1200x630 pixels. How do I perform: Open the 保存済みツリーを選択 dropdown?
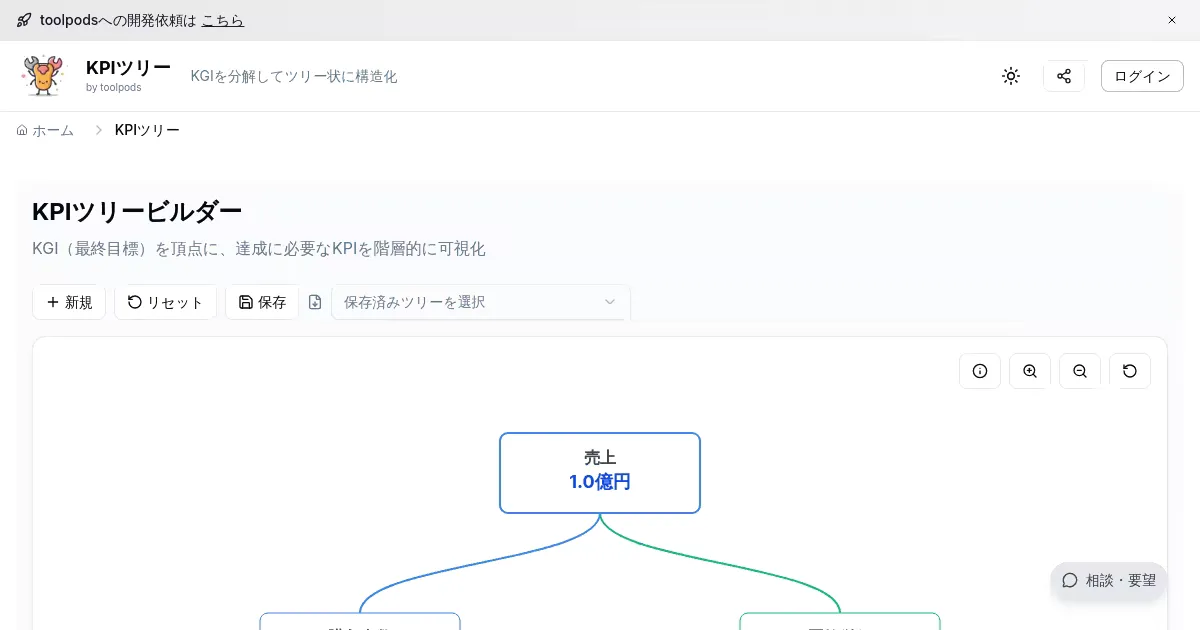480,302
